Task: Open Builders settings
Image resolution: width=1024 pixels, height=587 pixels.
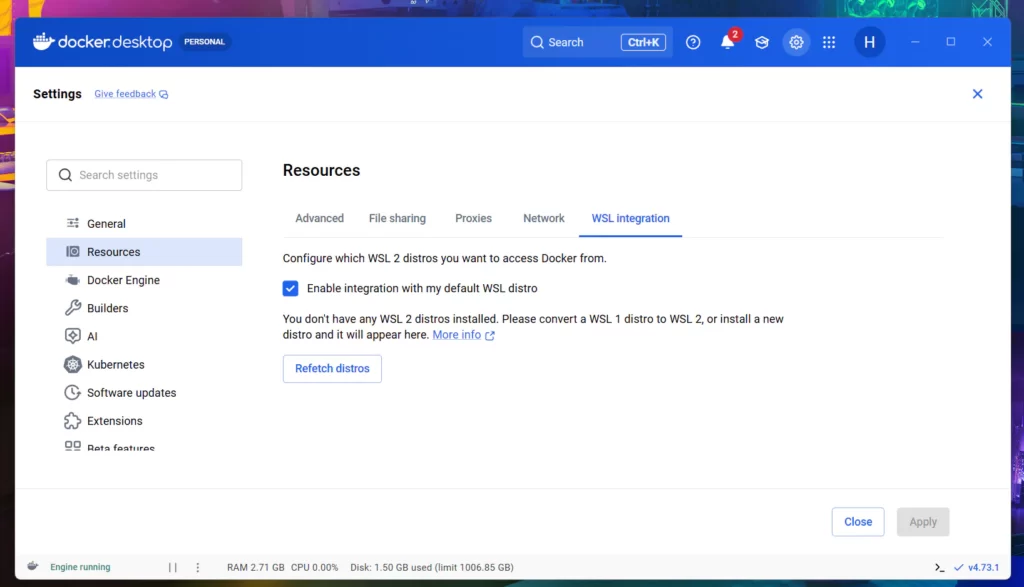Action: pos(144,308)
